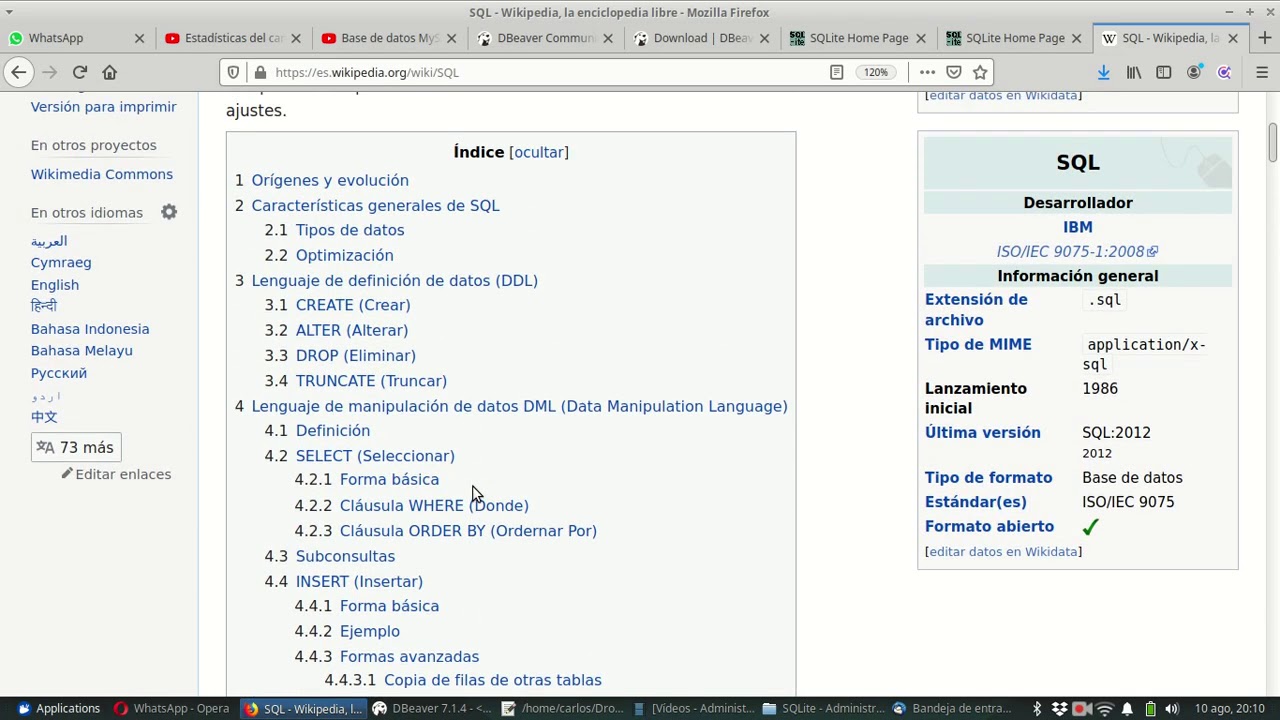Image resolution: width=1280 pixels, height=720 pixels.
Task: Open the Firefox home page icon
Action: [x=110, y=72]
